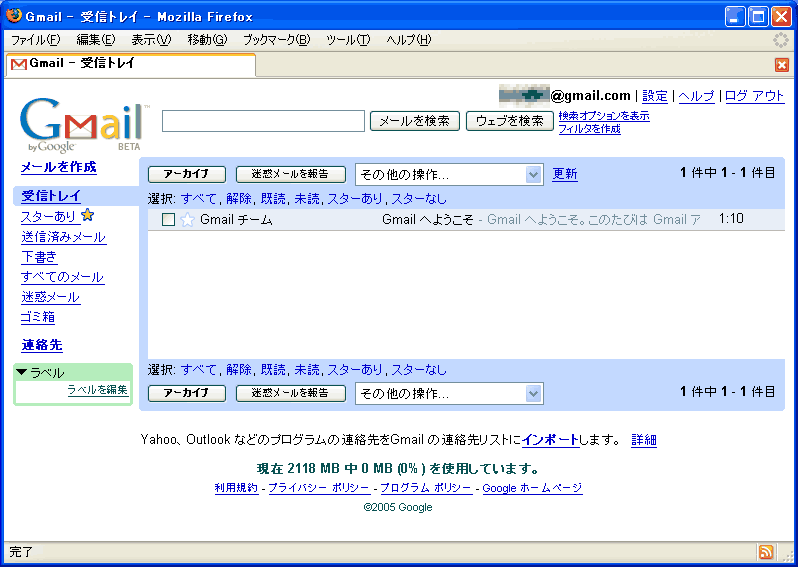Click the Gmail logo
This screenshot has width=798, height=567.
(83, 125)
